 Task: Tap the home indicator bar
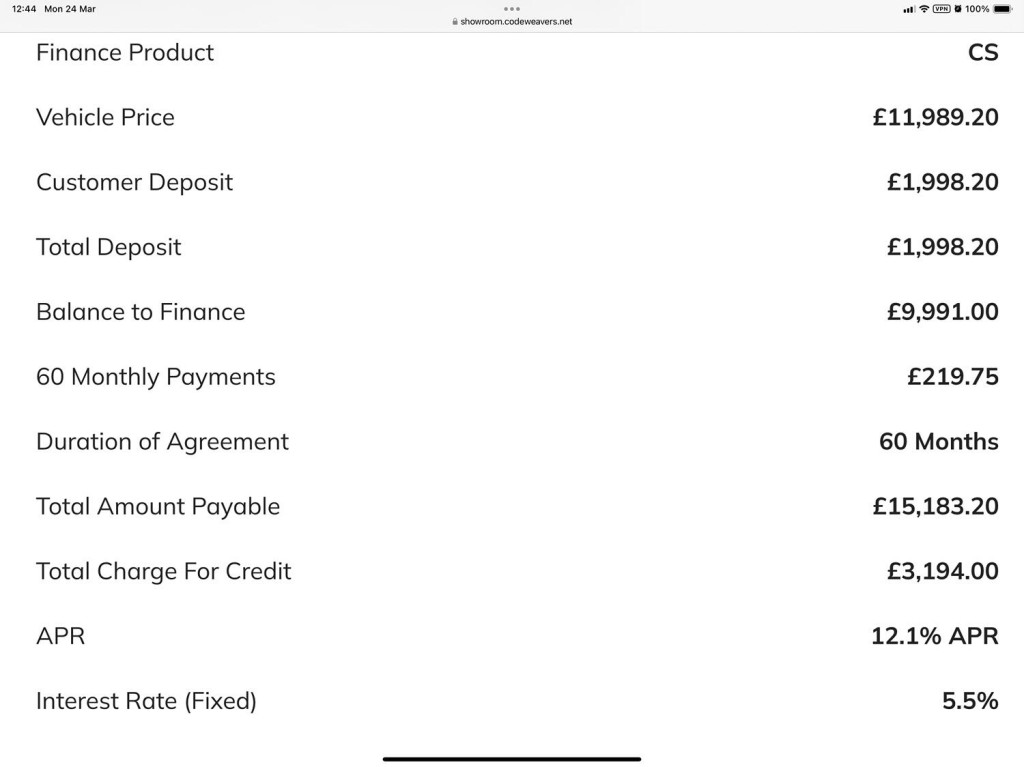point(512,759)
